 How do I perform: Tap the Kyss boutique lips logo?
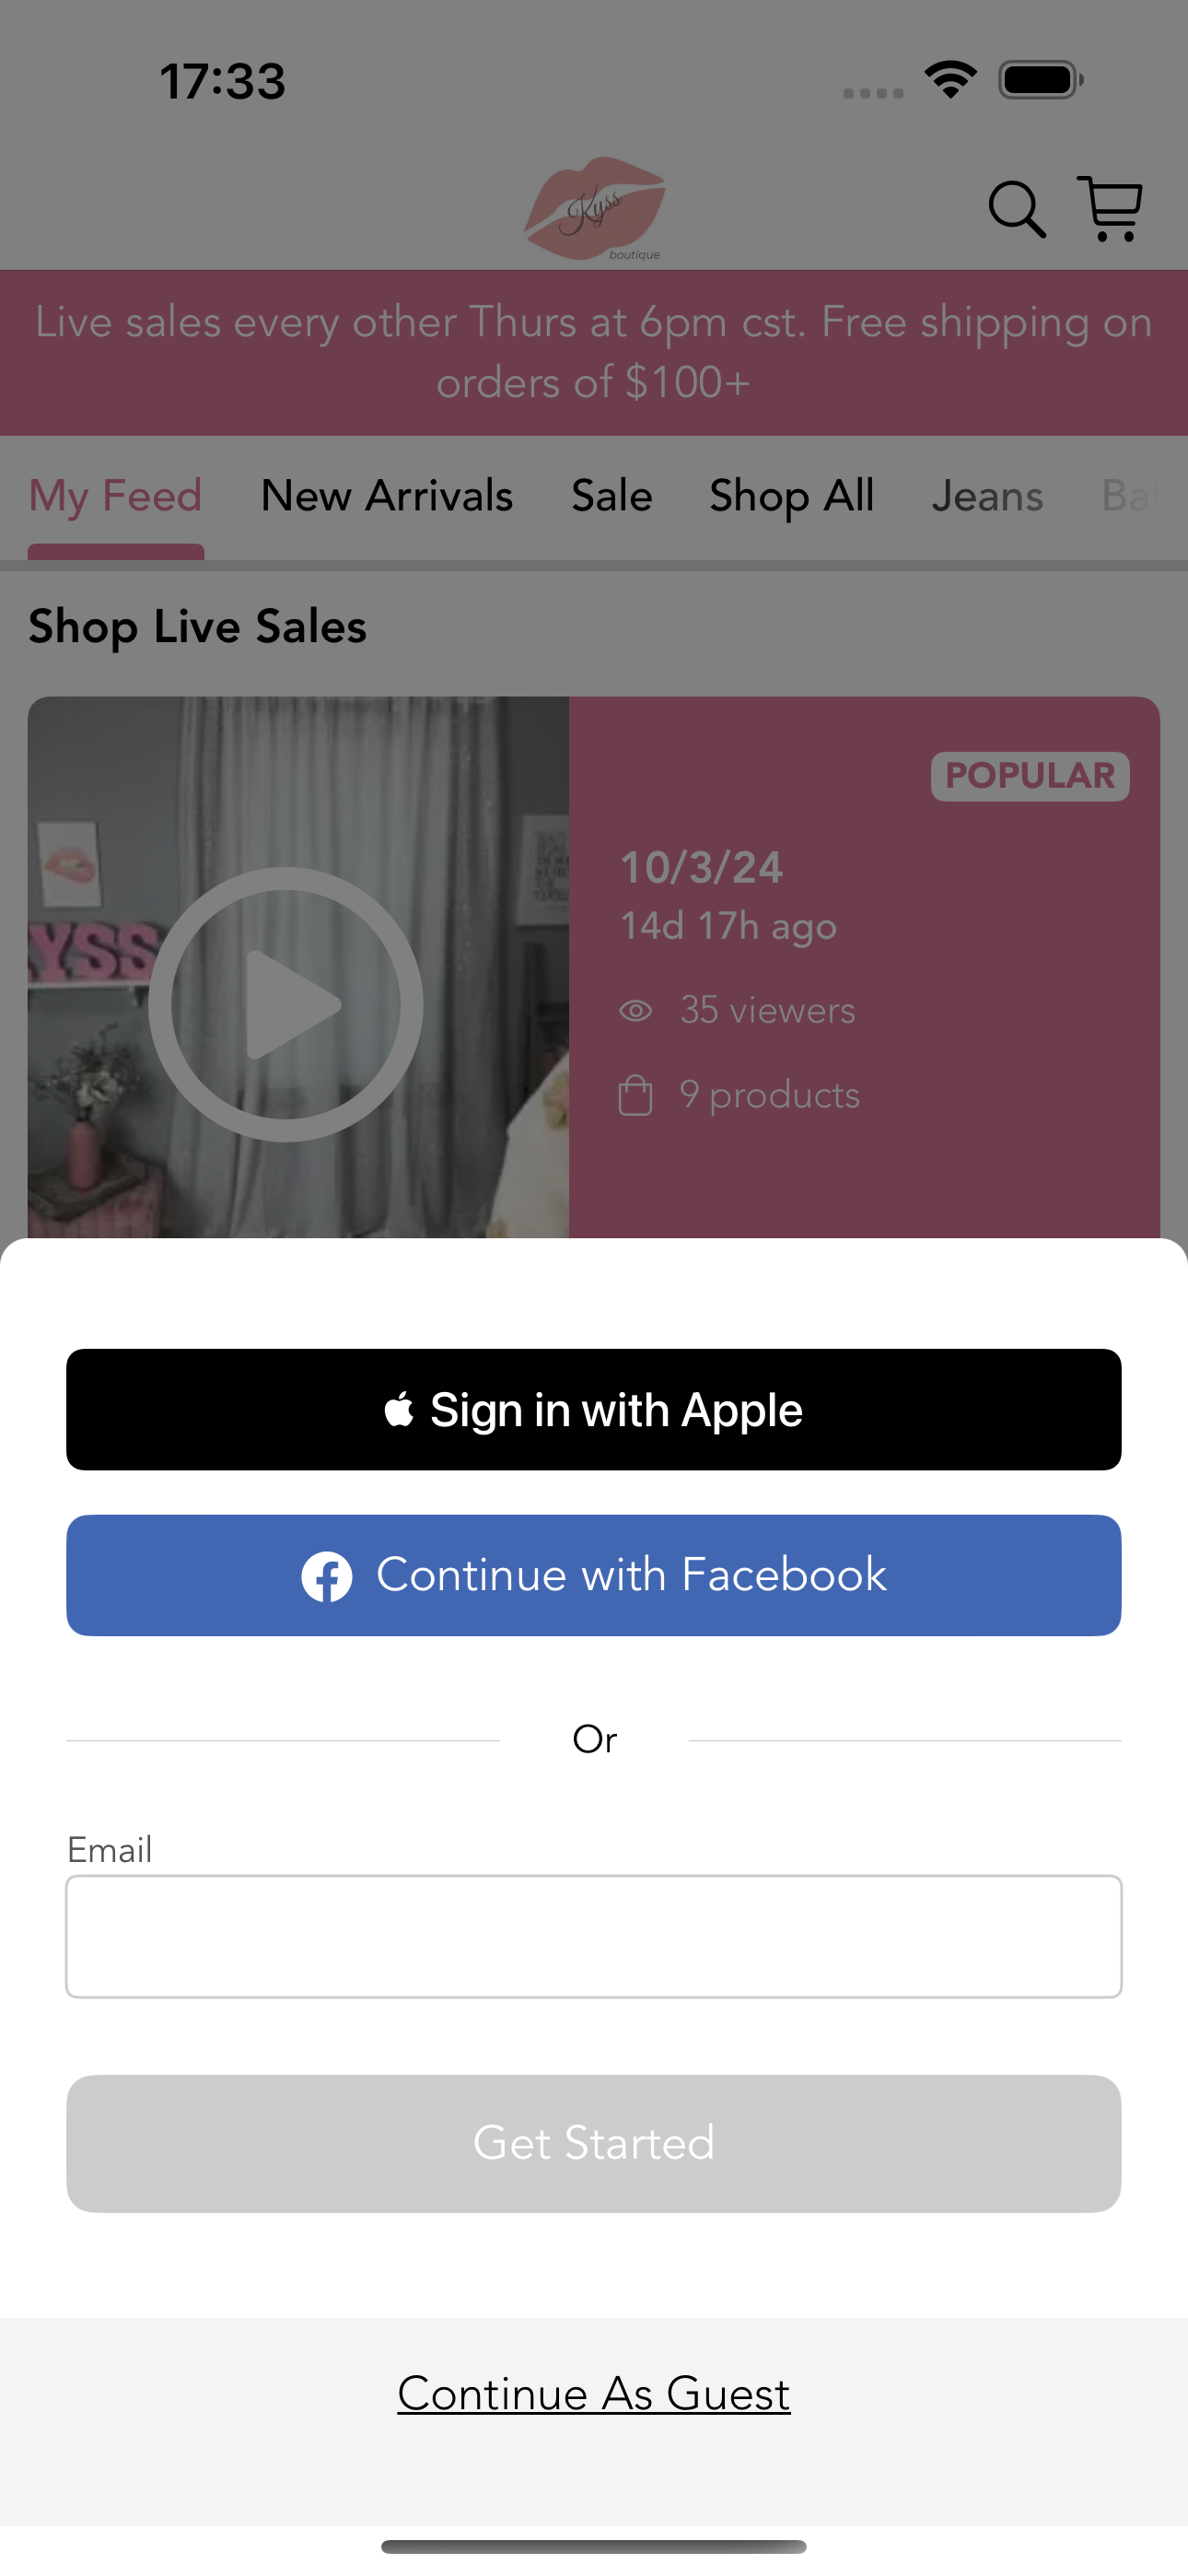(x=595, y=209)
